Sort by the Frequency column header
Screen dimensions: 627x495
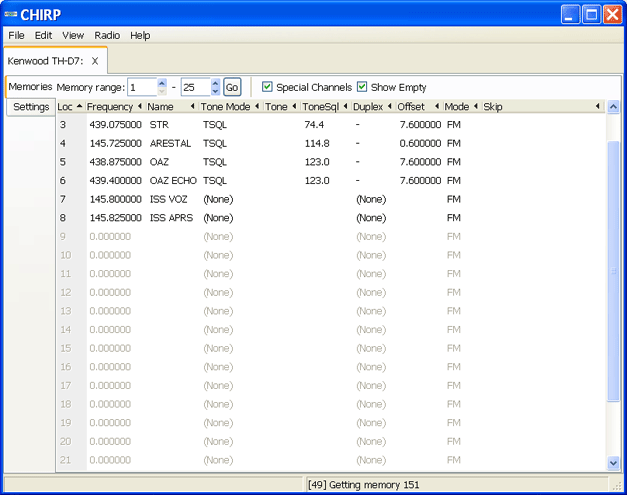pyautogui.click(x=115, y=107)
